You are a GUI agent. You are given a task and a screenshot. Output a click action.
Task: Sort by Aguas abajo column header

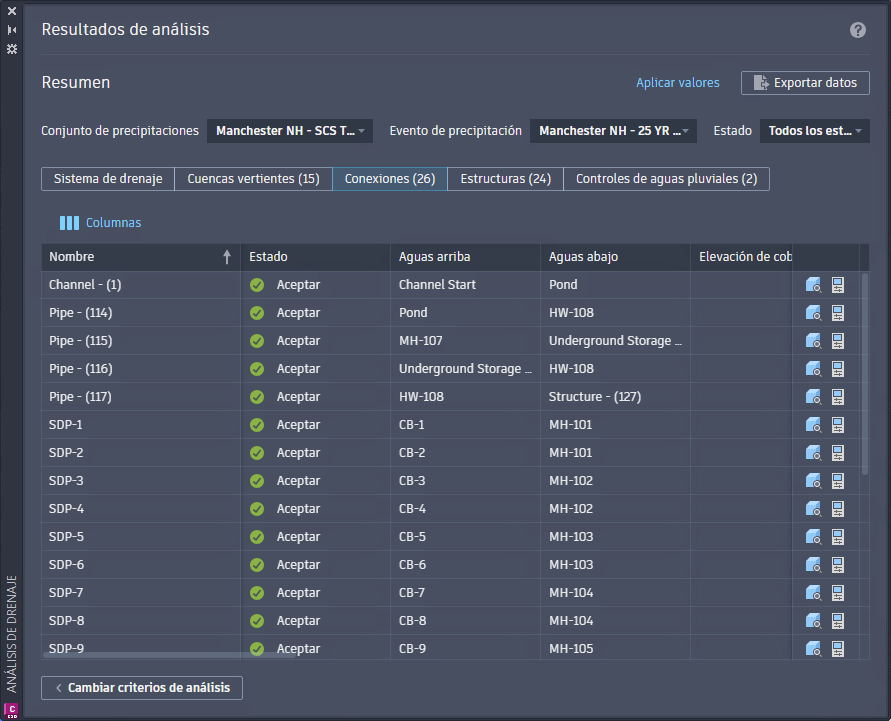pyautogui.click(x=615, y=257)
